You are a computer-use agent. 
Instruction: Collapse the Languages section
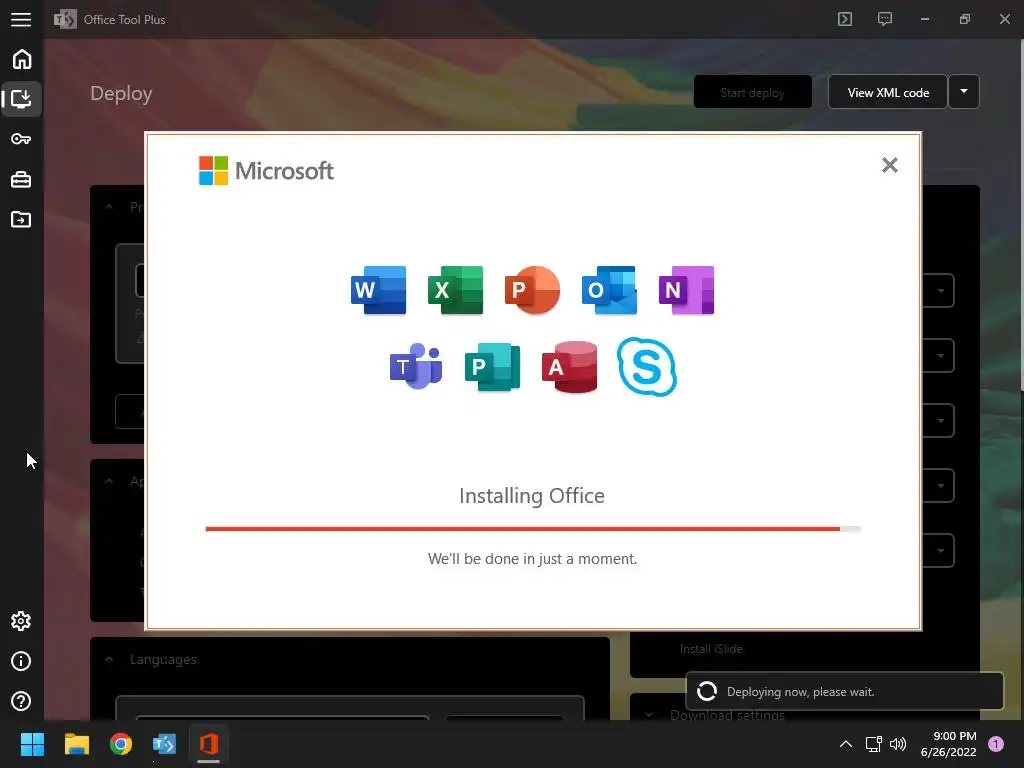point(109,660)
